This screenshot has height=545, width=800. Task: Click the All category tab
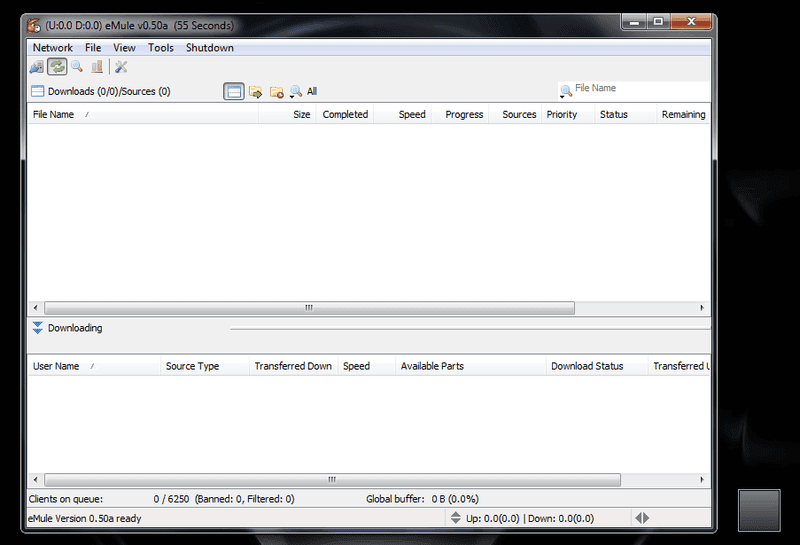pos(312,91)
